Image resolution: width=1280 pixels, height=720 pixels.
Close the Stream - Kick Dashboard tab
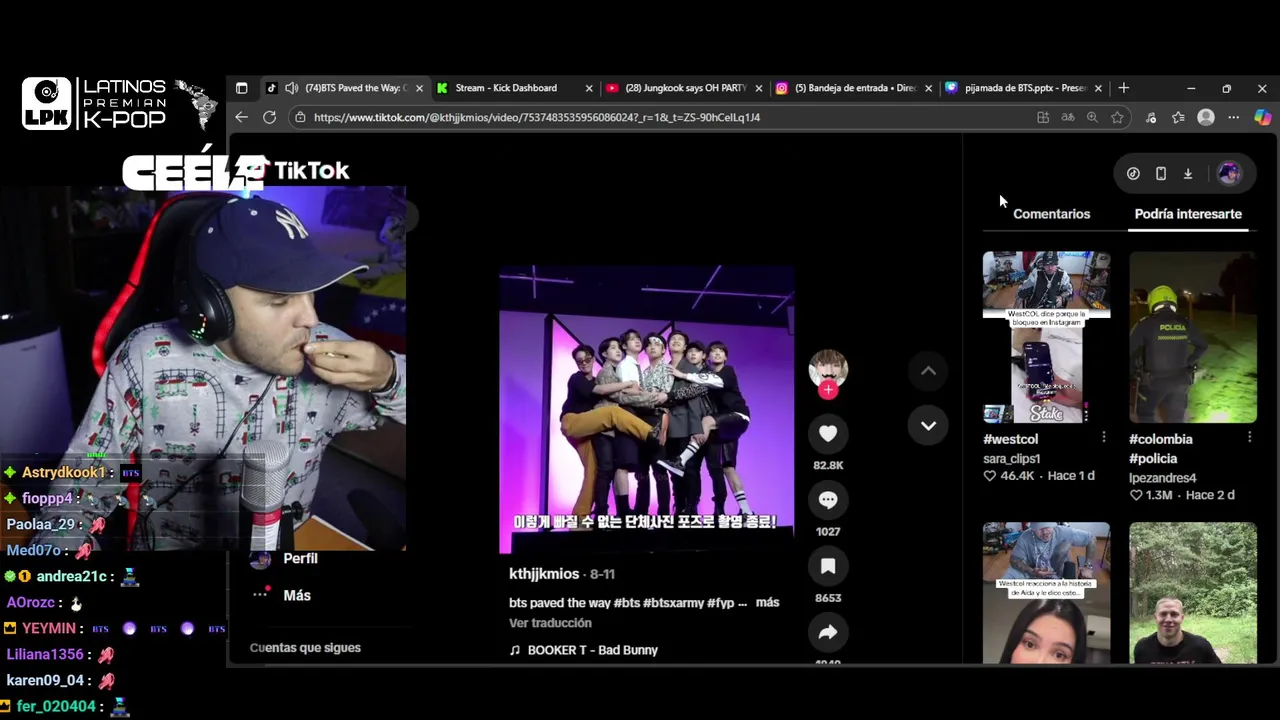point(589,88)
